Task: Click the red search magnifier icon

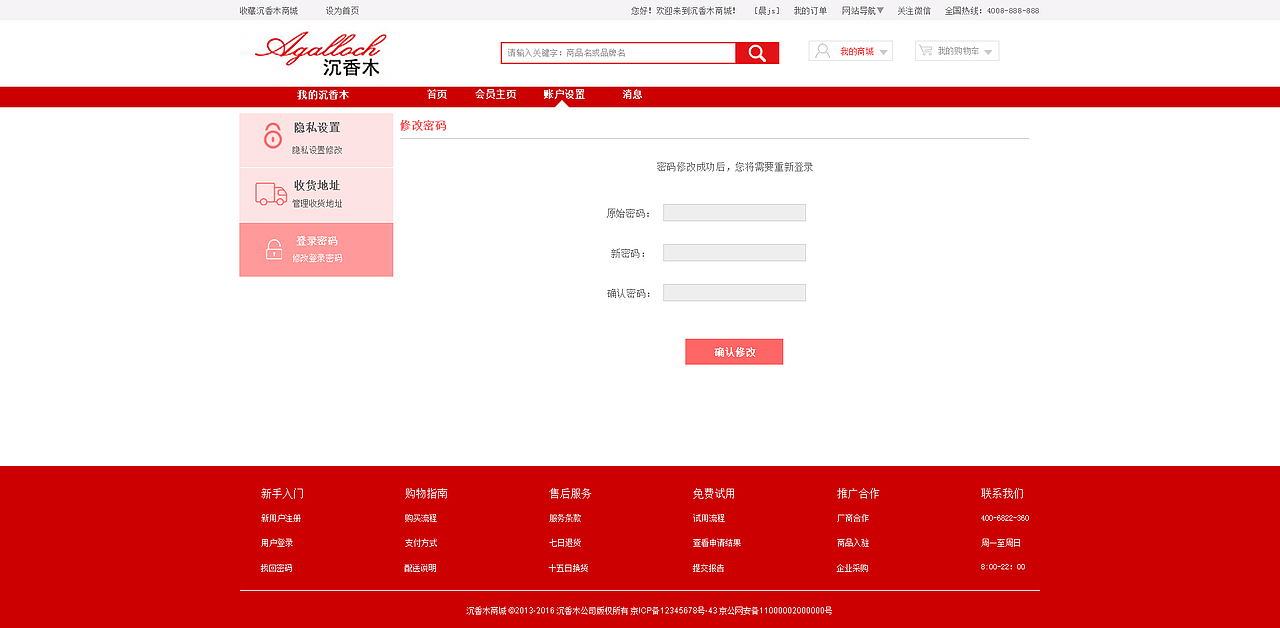Action: 758,51
